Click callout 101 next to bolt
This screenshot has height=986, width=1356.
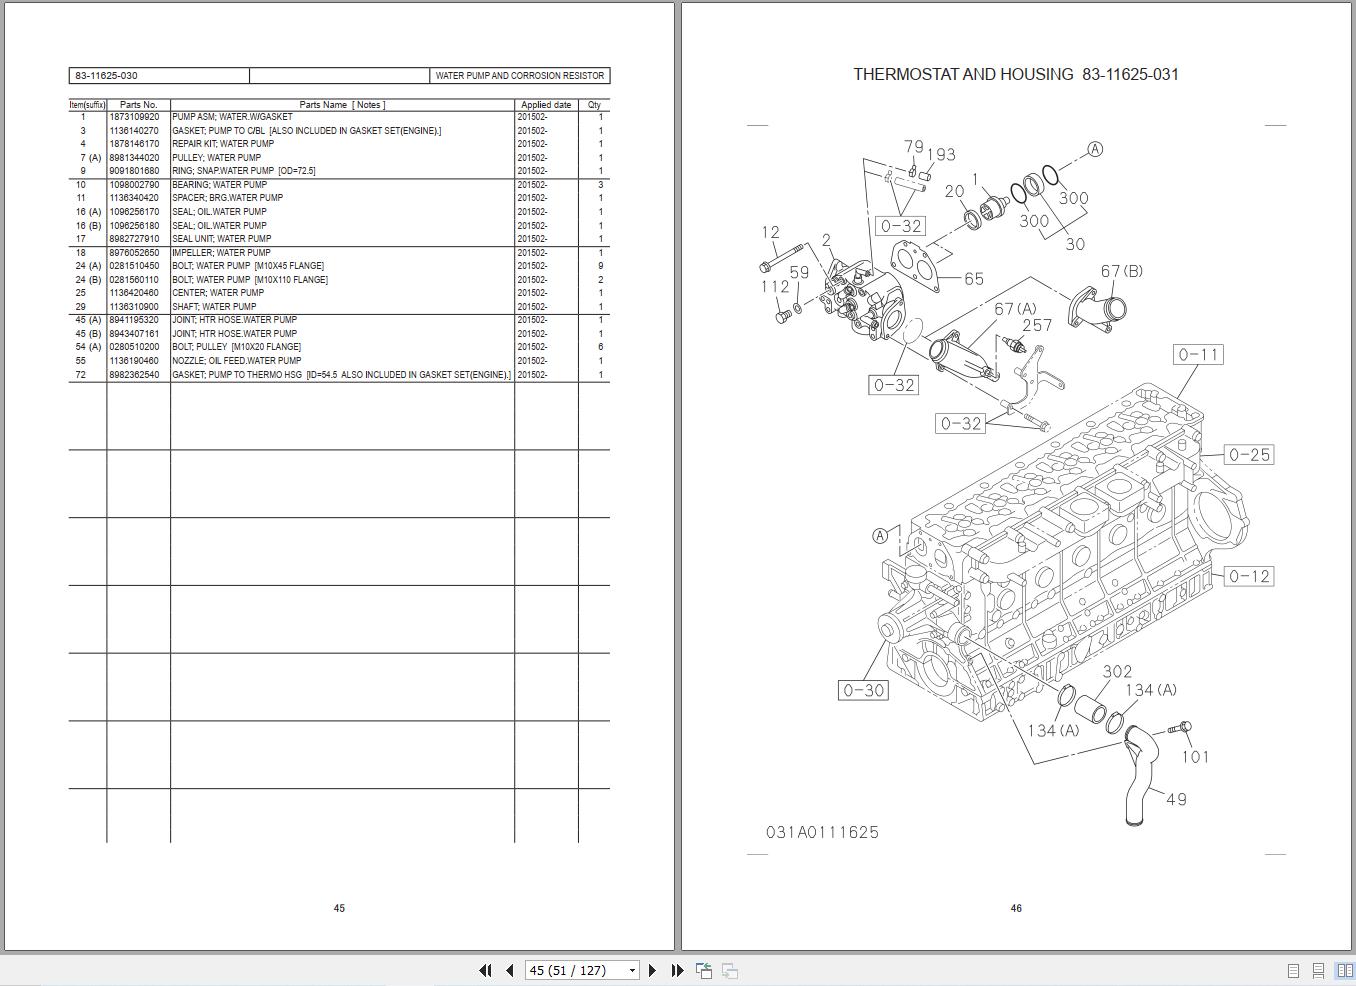click(1195, 757)
